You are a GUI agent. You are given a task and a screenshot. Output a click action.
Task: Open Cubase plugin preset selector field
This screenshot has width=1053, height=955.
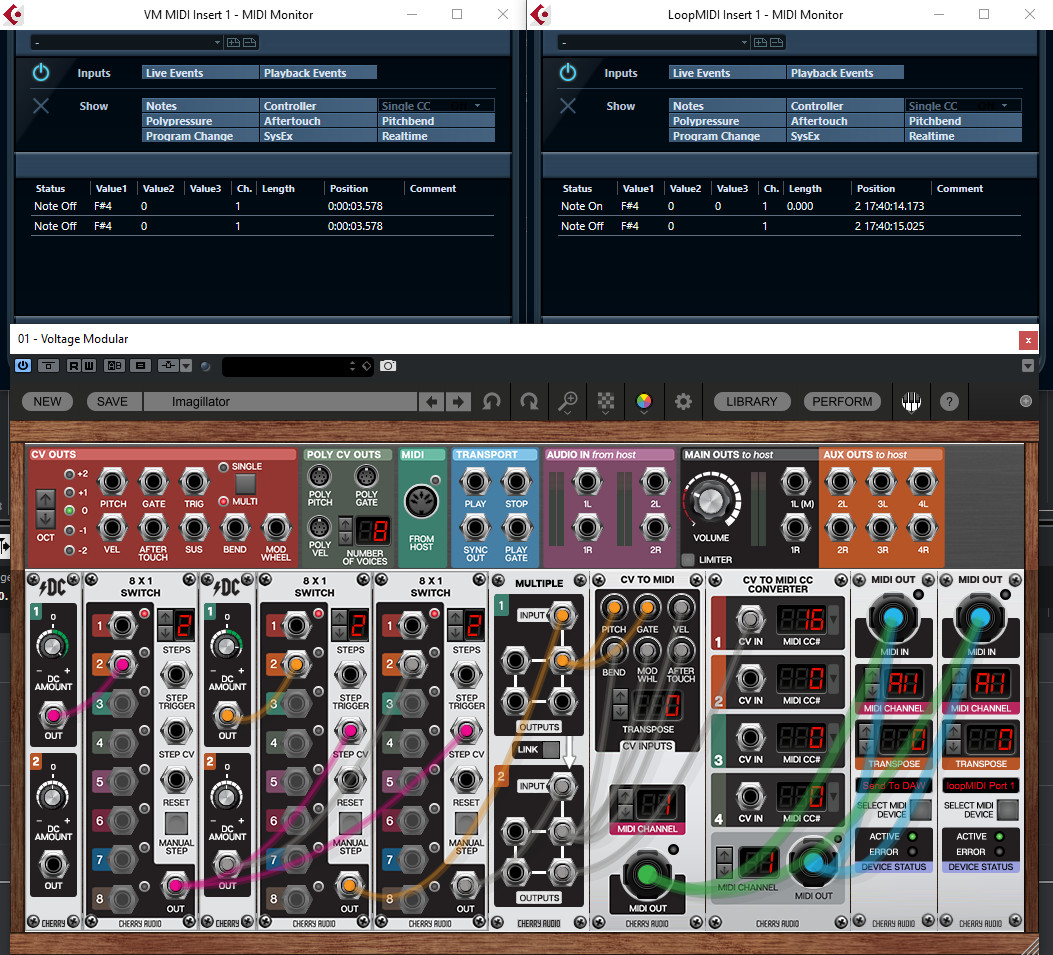tap(299, 366)
